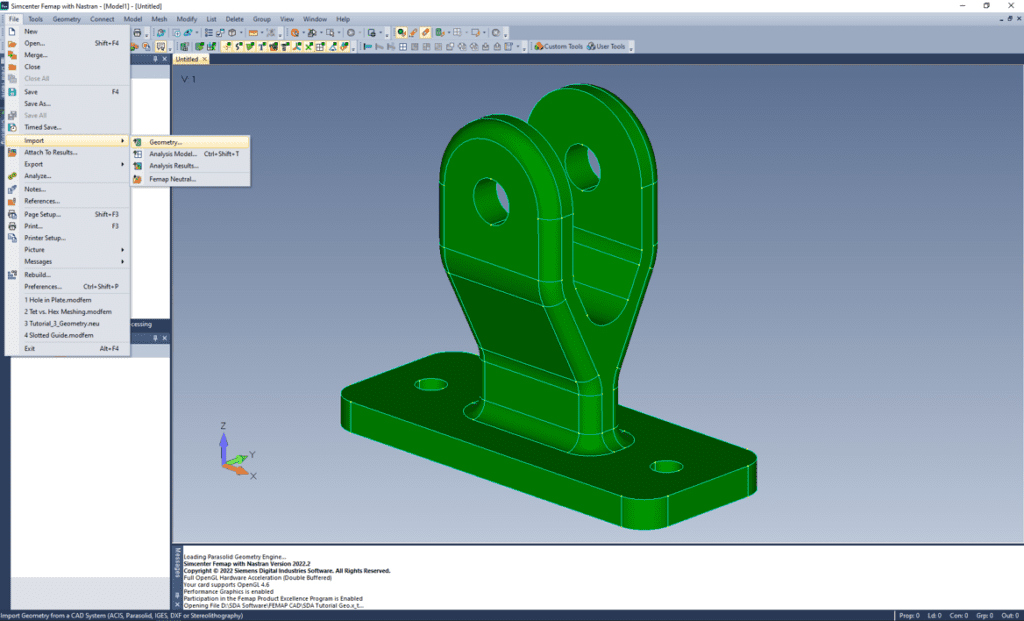Open the Model menu

point(133,19)
